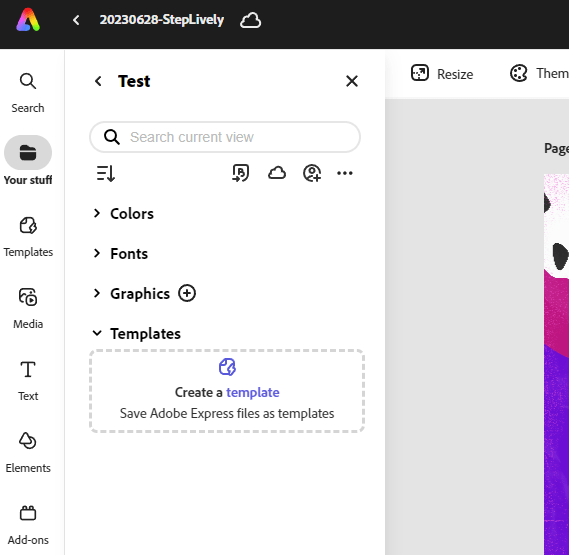This screenshot has height=555, width=569.
Task: Focus the Search current view field
Action: [225, 137]
